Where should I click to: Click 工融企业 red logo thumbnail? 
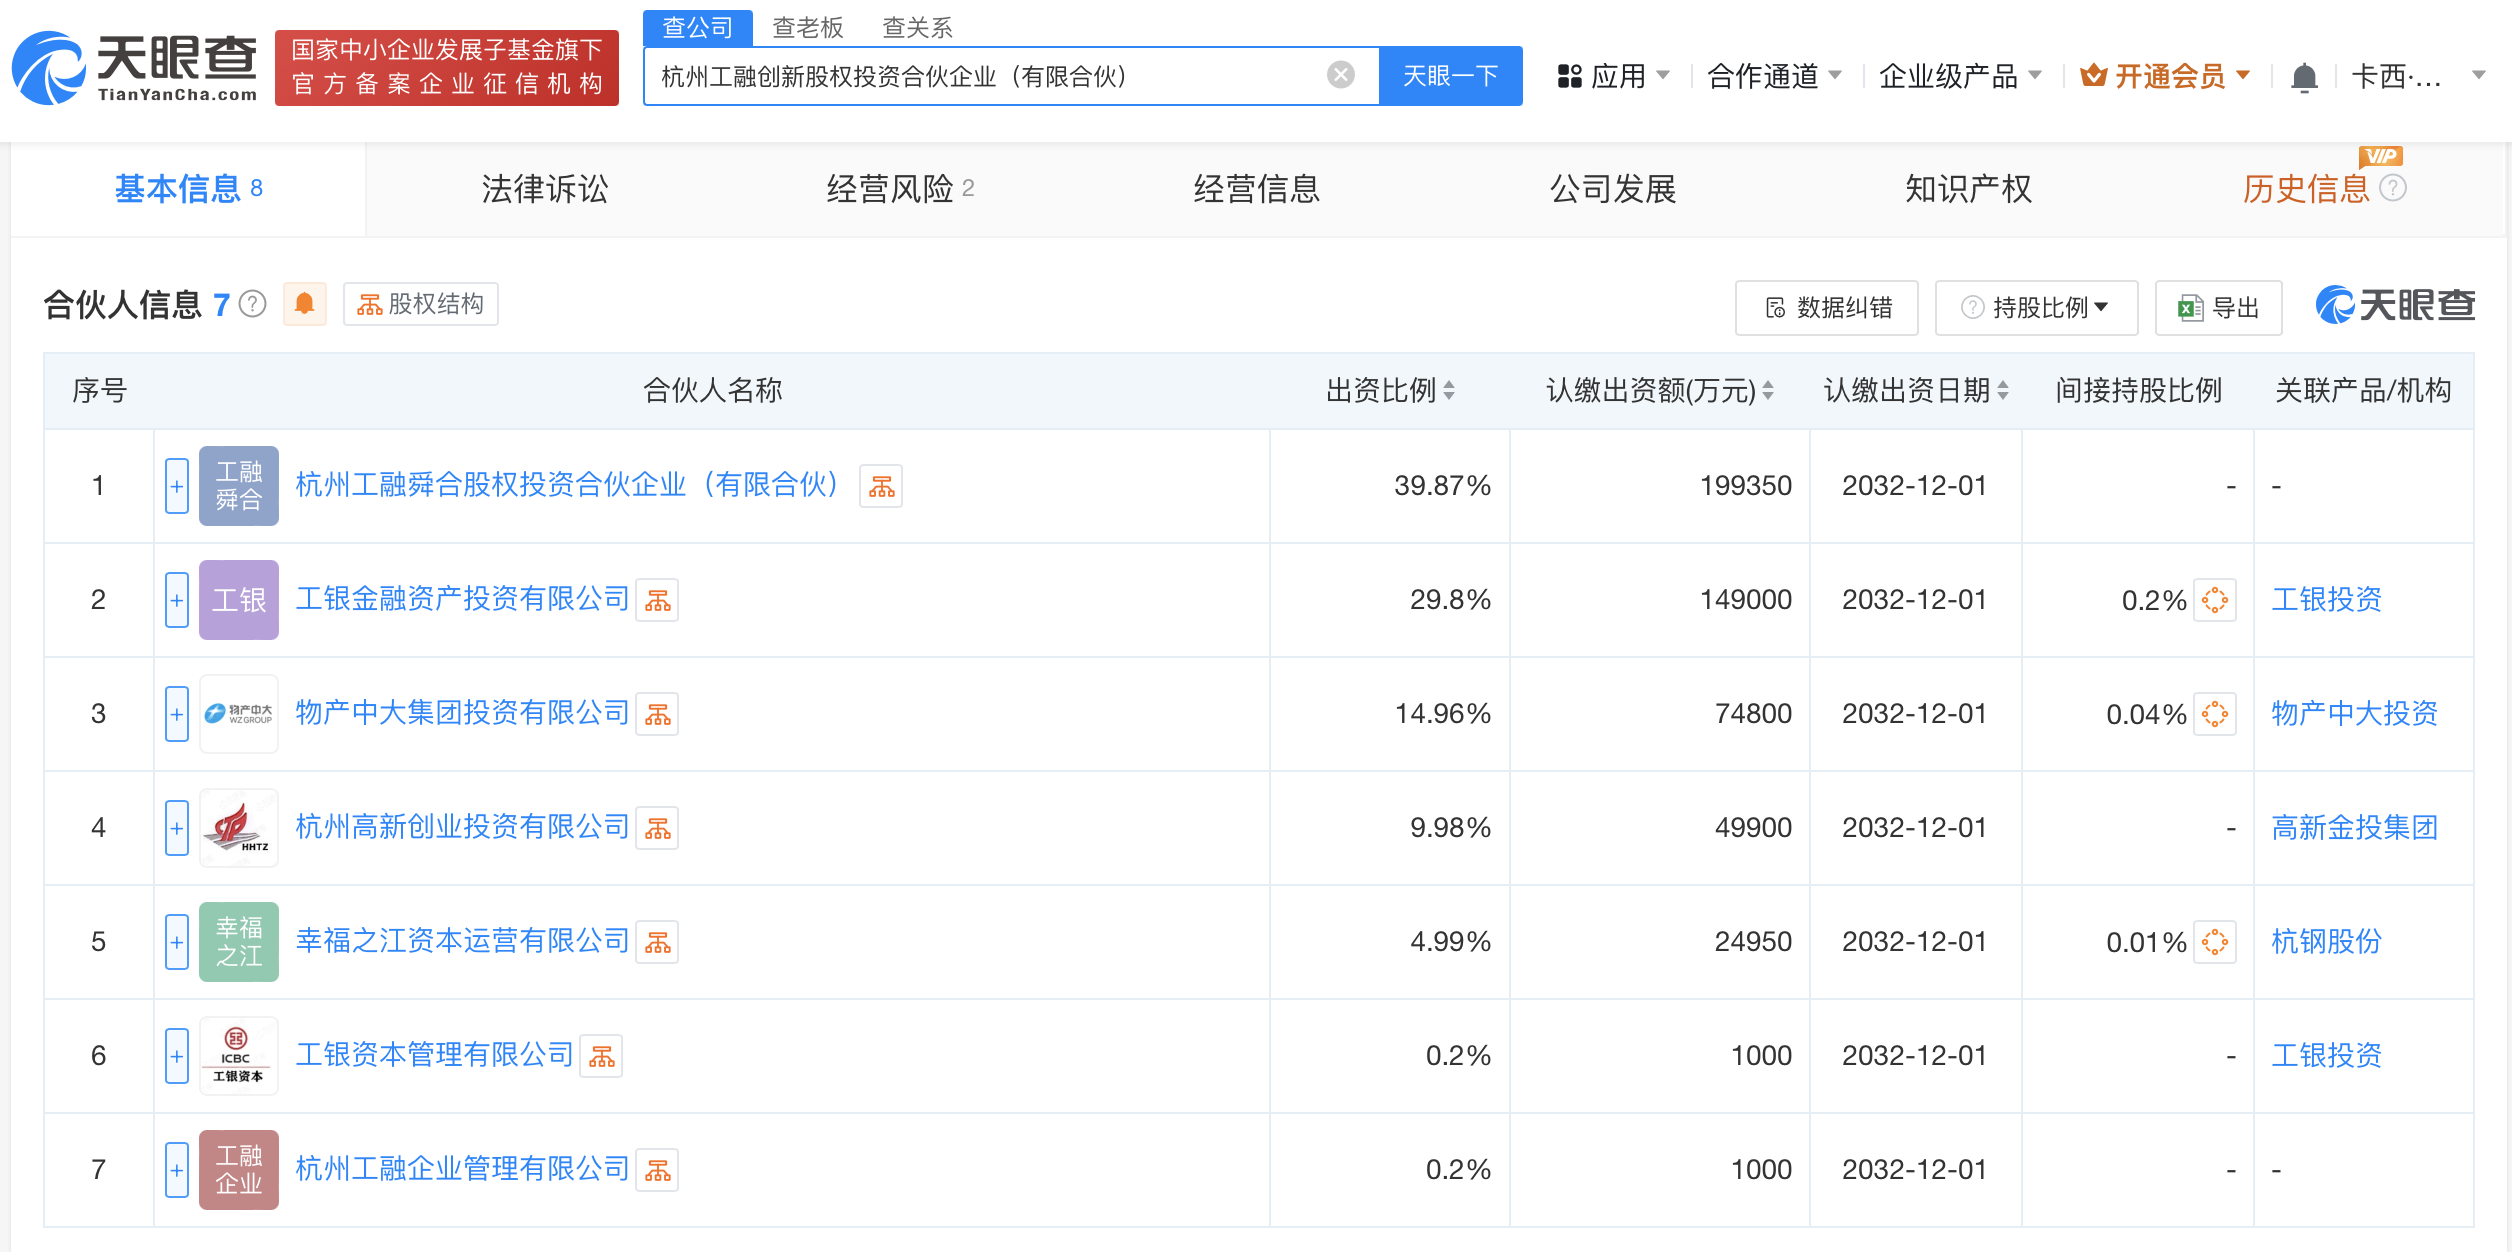tap(239, 1170)
